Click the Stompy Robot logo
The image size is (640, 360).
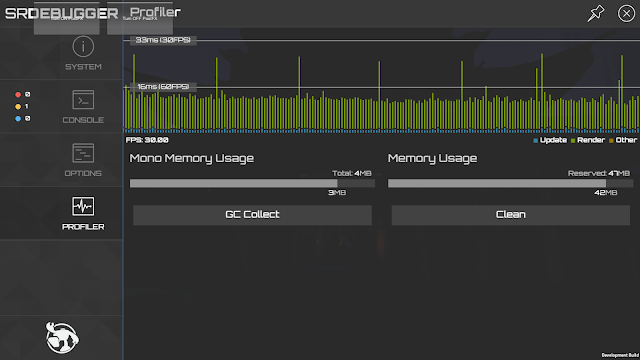(62, 338)
